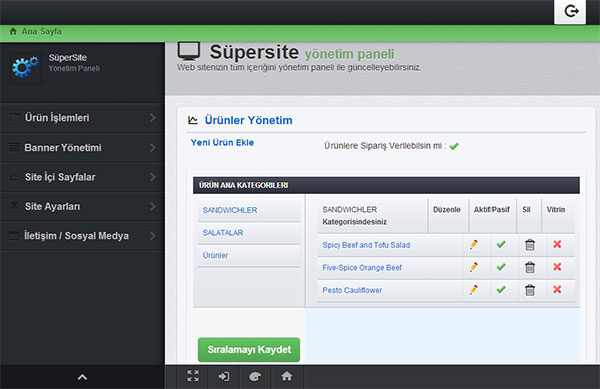Toggle active status of Pesto Cauliflower
Screen dimensions: 600x389
point(501,289)
